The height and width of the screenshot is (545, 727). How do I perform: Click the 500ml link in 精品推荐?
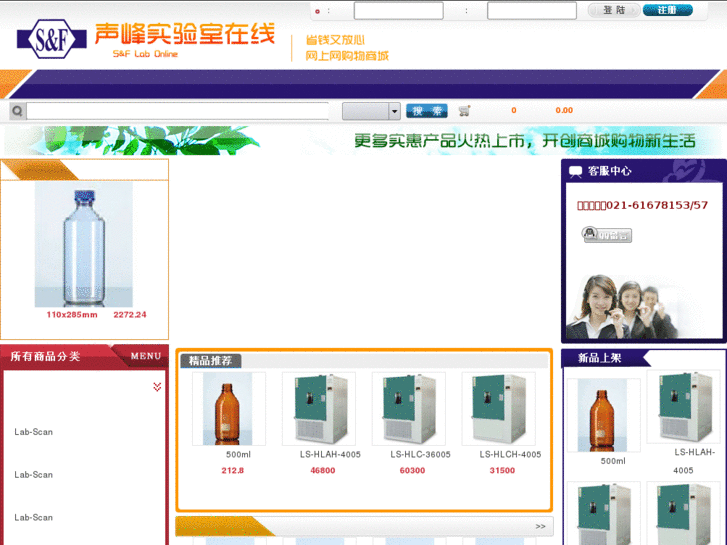point(238,455)
